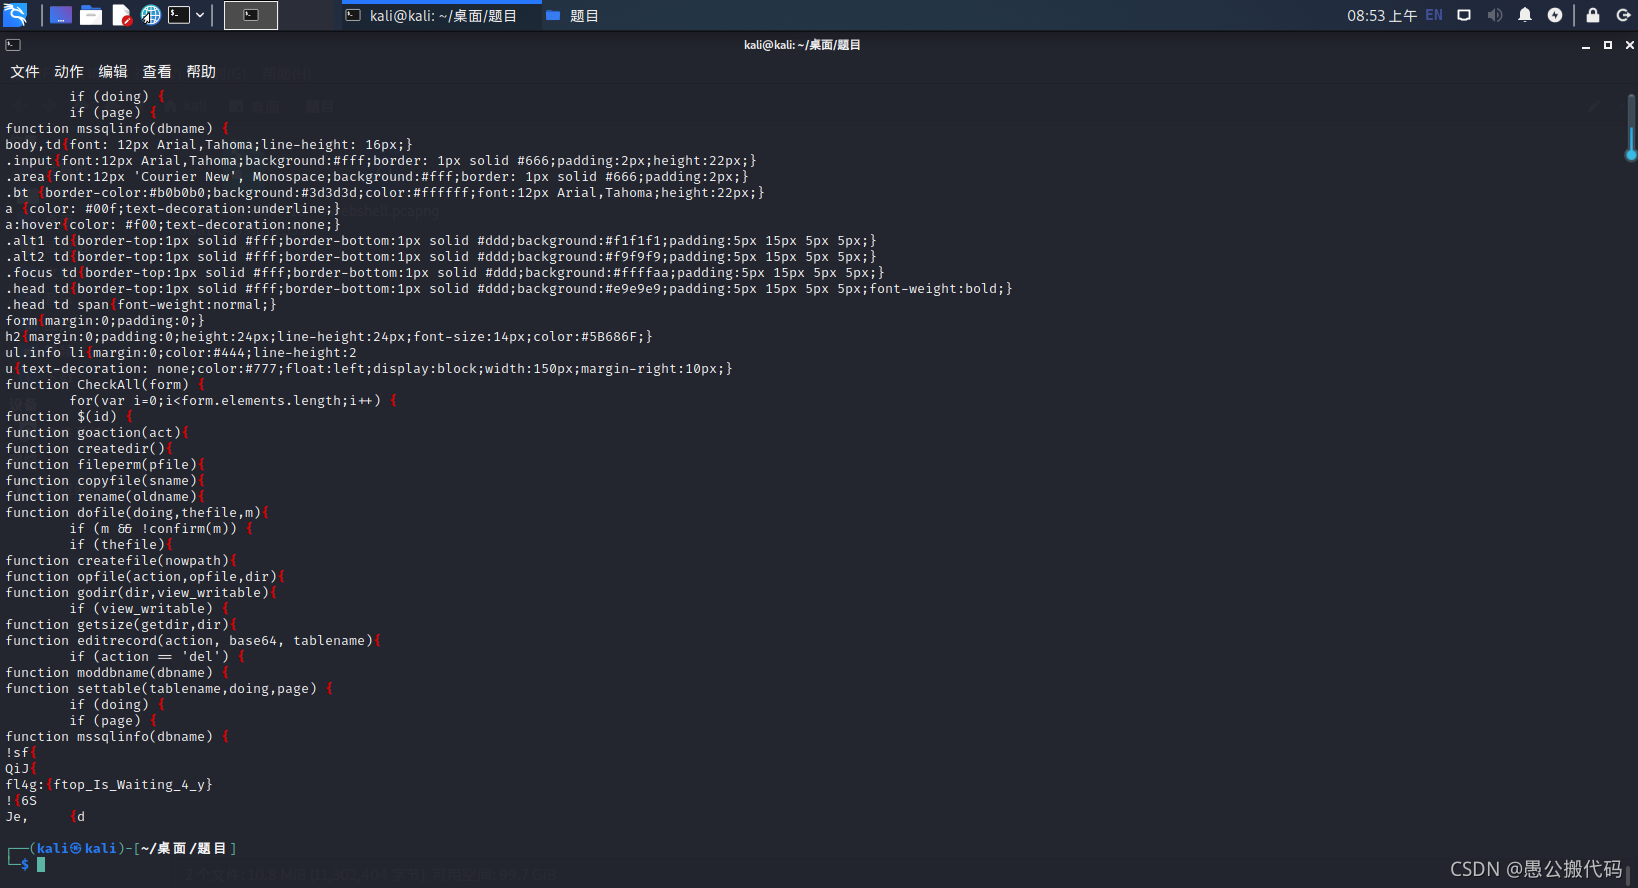The width and height of the screenshot is (1638, 888).
Task: Expand the terminal launcher dropdown arrow
Action: tap(200, 15)
